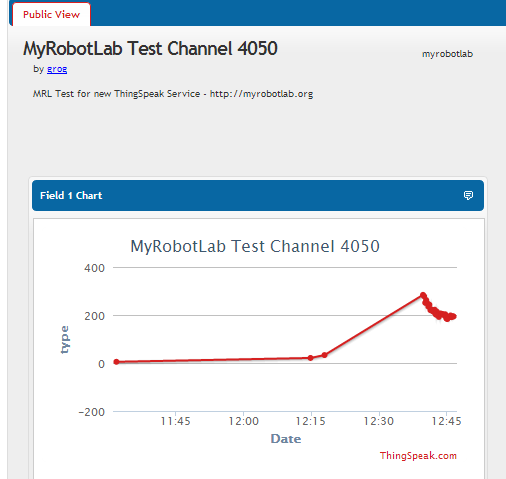Select the first data point near zero
Image resolution: width=506 pixels, height=479 pixels.
pyautogui.click(x=116, y=362)
